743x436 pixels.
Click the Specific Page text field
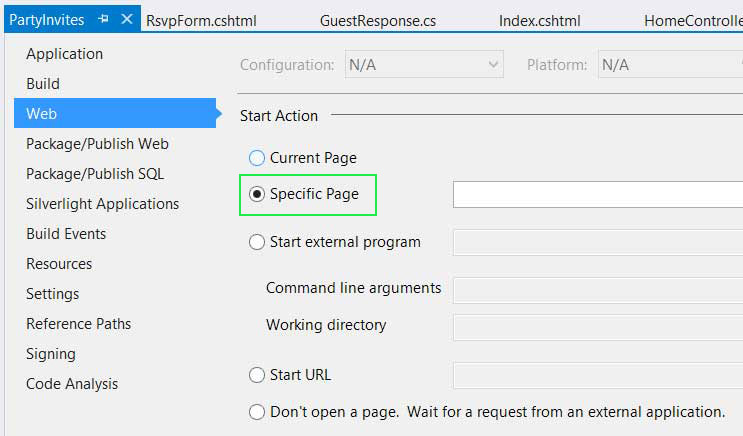coord(598,194)
